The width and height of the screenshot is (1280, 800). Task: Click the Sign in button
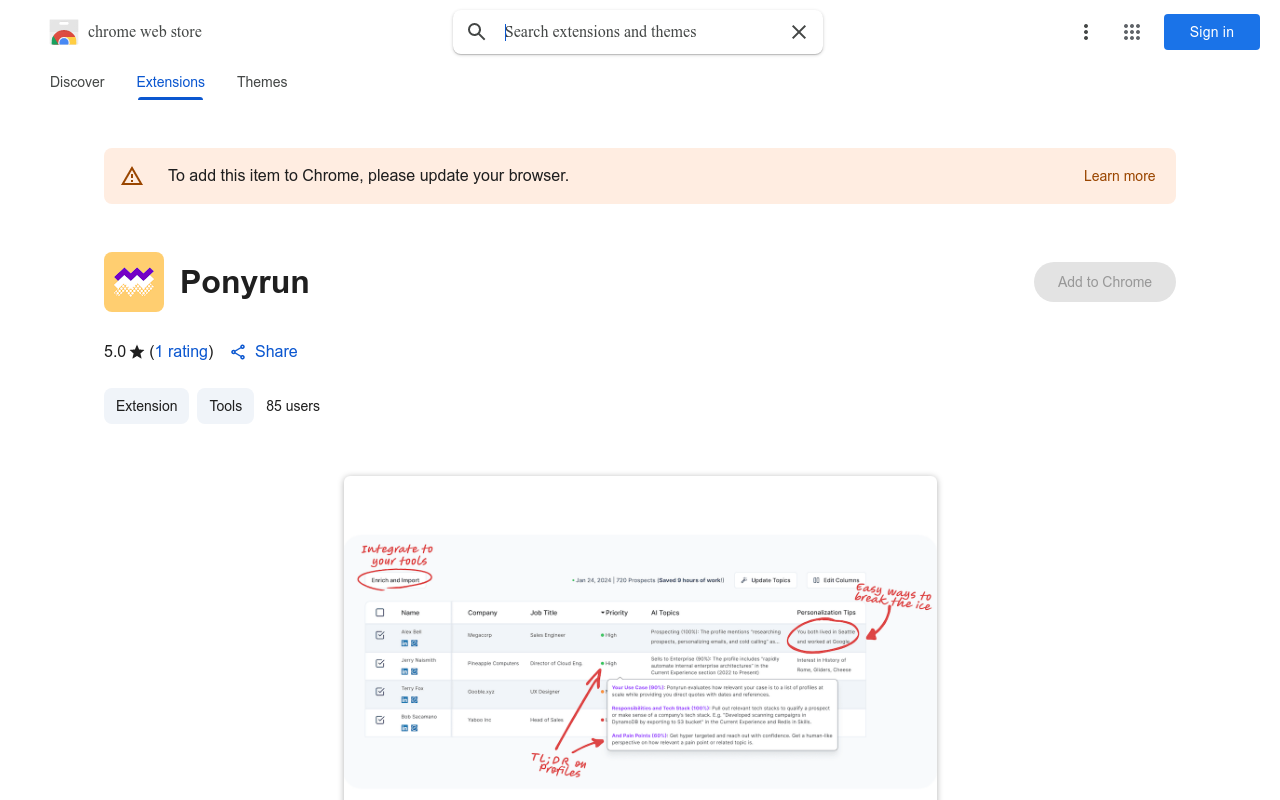[1212, 32]
